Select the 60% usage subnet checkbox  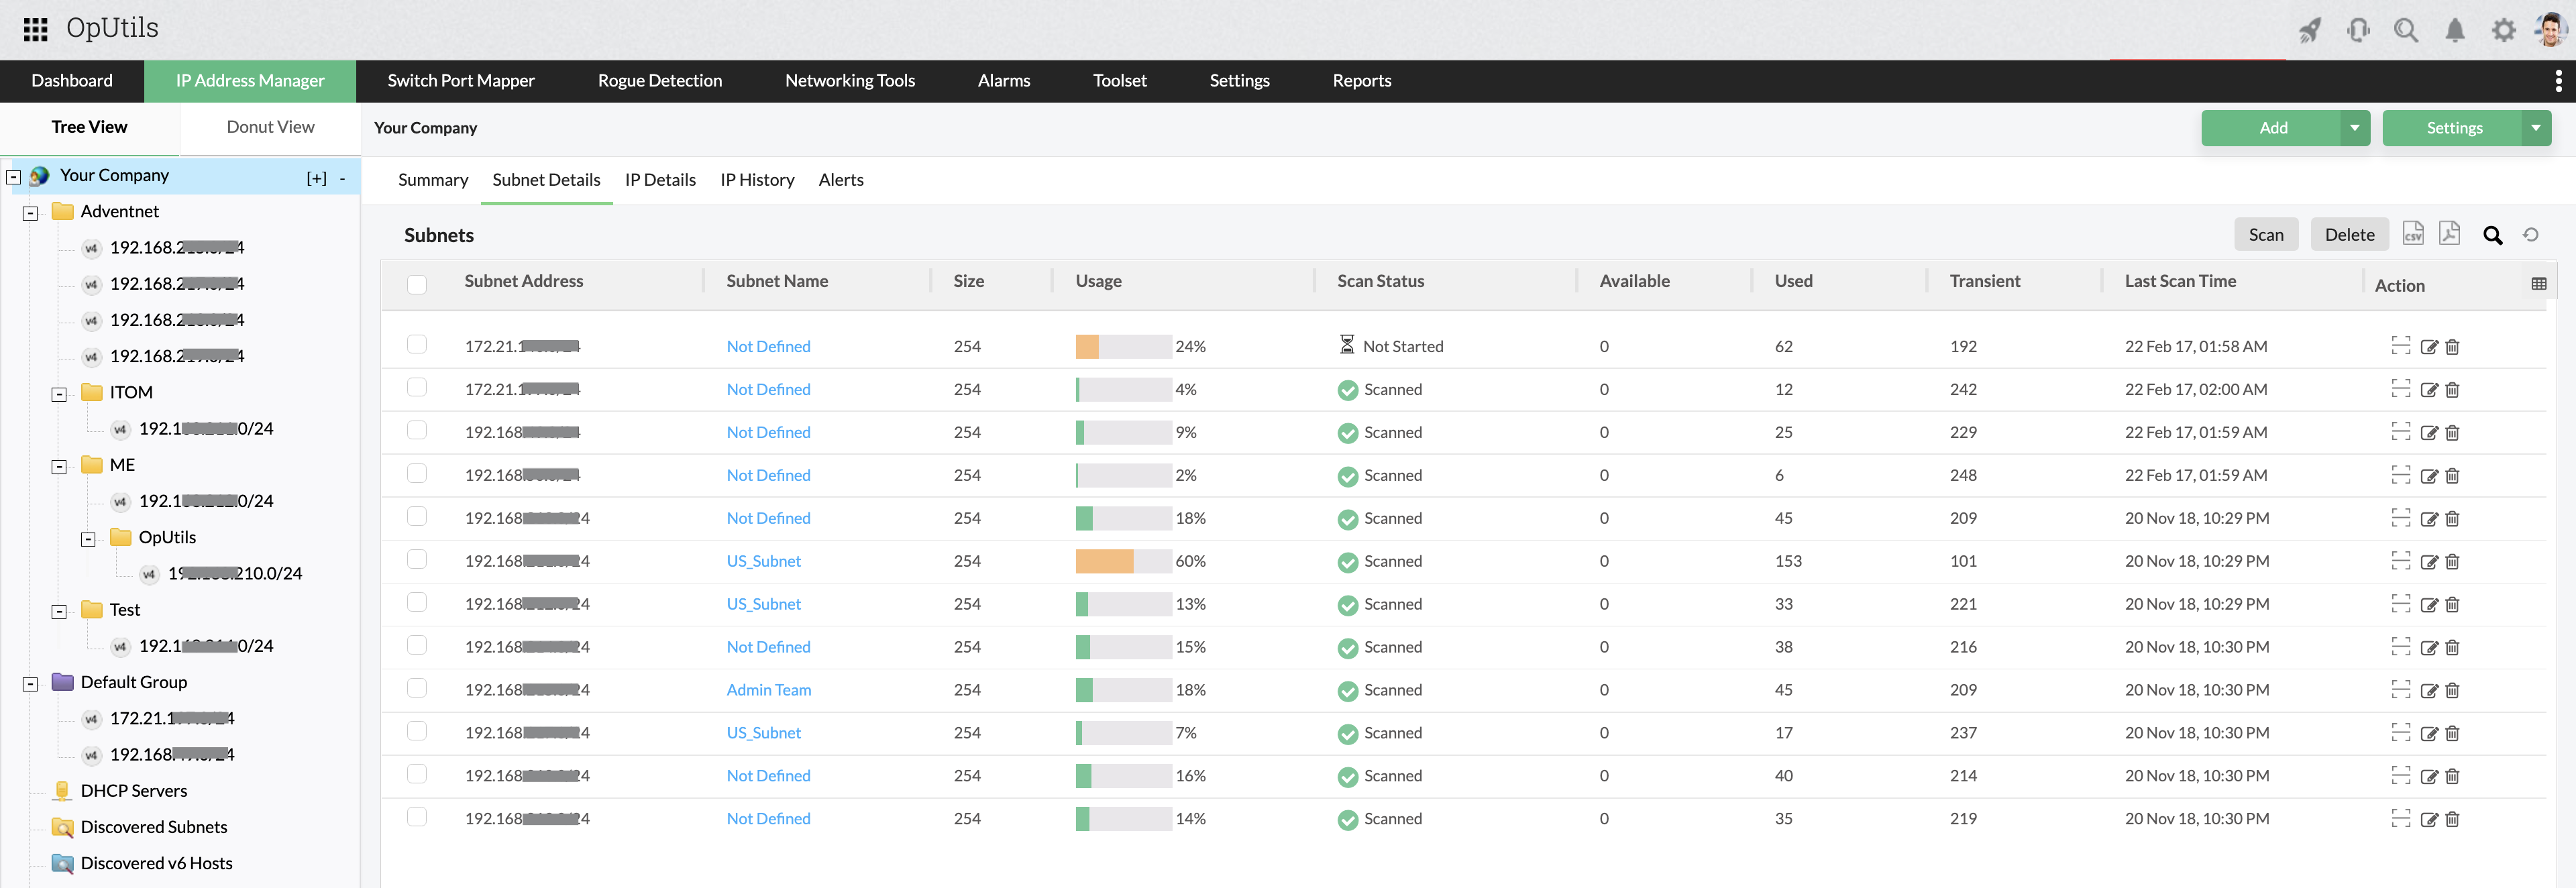pos(417,559)
